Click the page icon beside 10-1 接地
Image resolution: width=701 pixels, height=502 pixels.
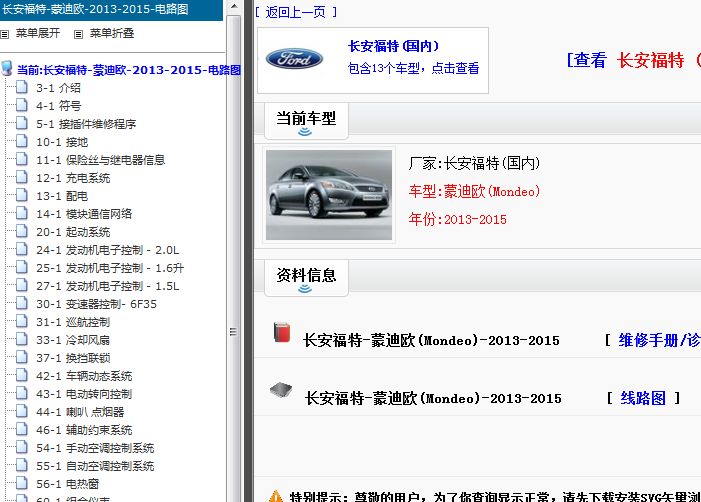[x=21, y=141]
